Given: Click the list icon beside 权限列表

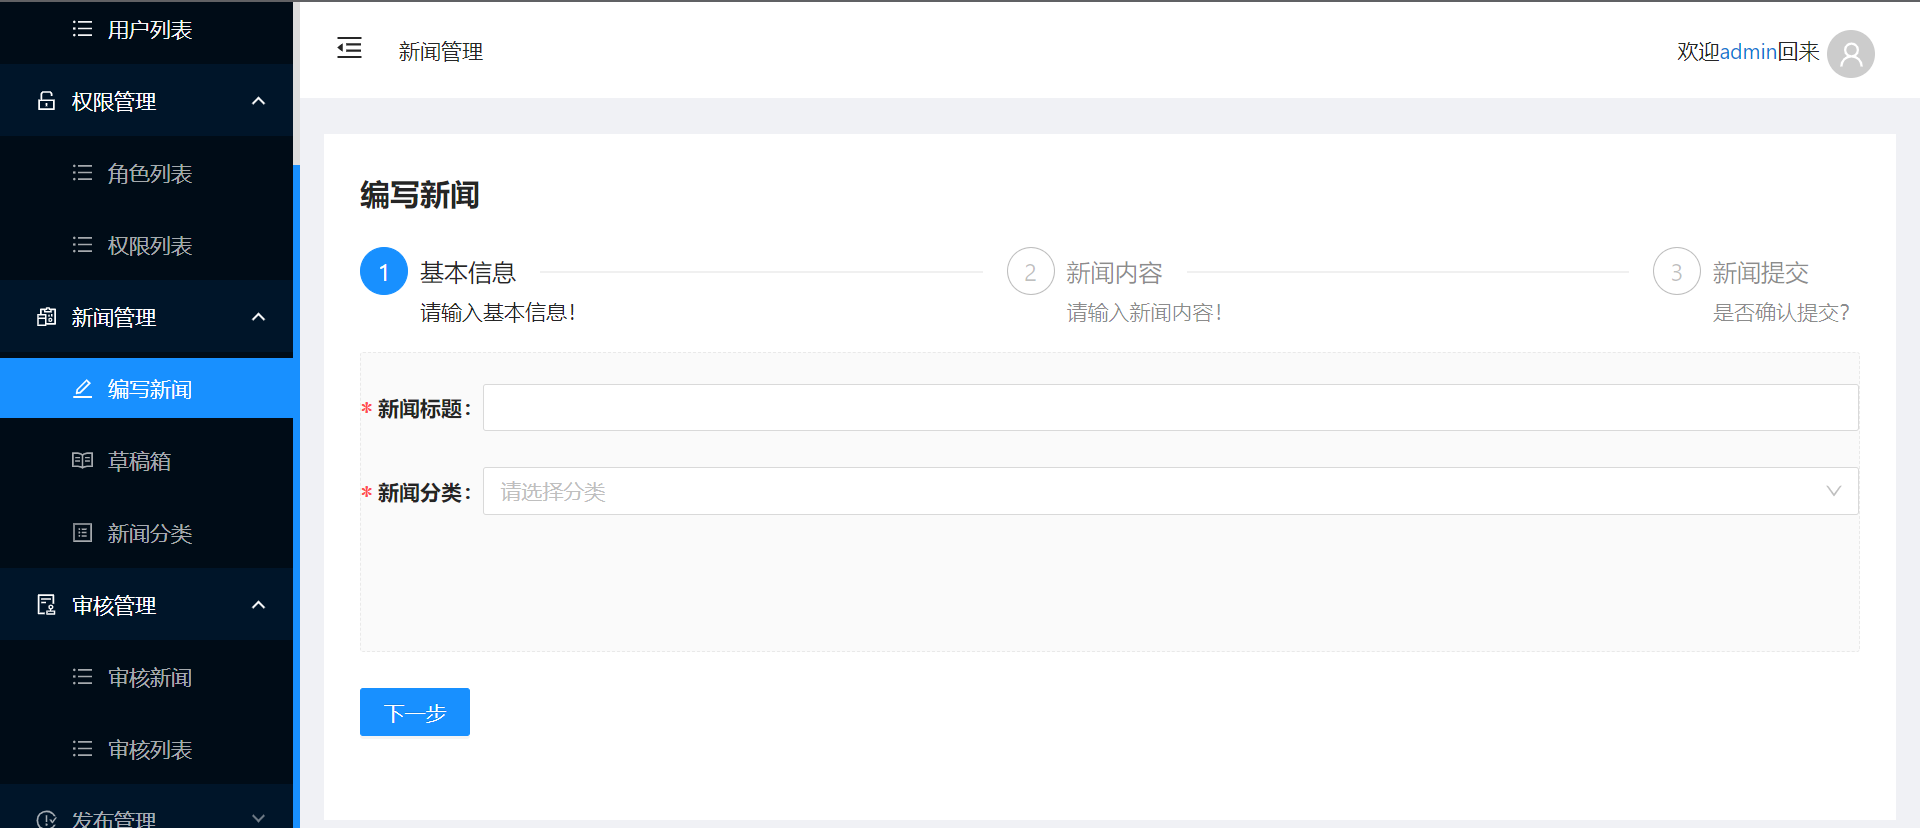Looking at the screenshot, I should coord(83,245).
